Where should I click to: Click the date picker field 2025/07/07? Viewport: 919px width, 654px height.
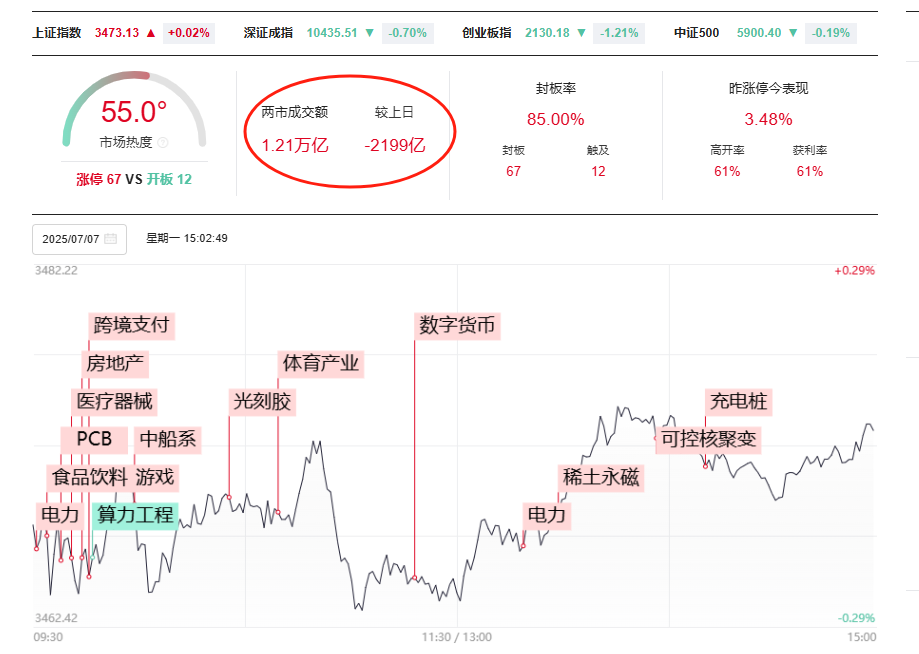tap(79, 239)
